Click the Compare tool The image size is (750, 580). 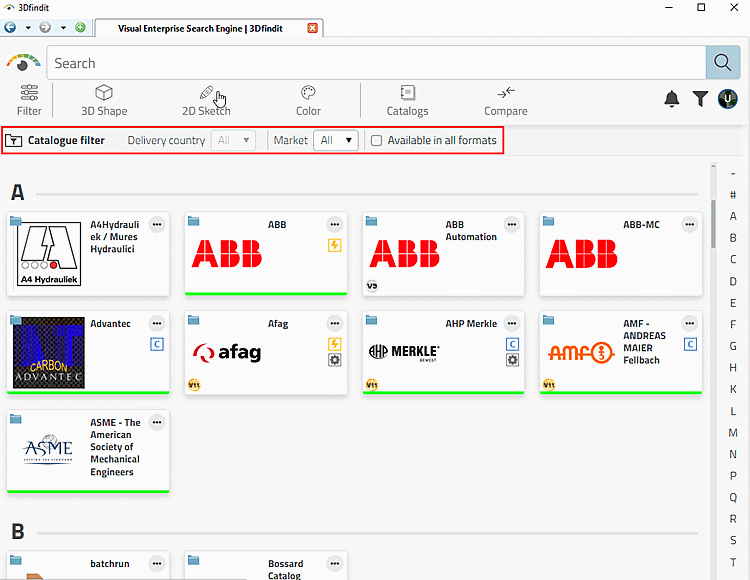click(506, 100)
